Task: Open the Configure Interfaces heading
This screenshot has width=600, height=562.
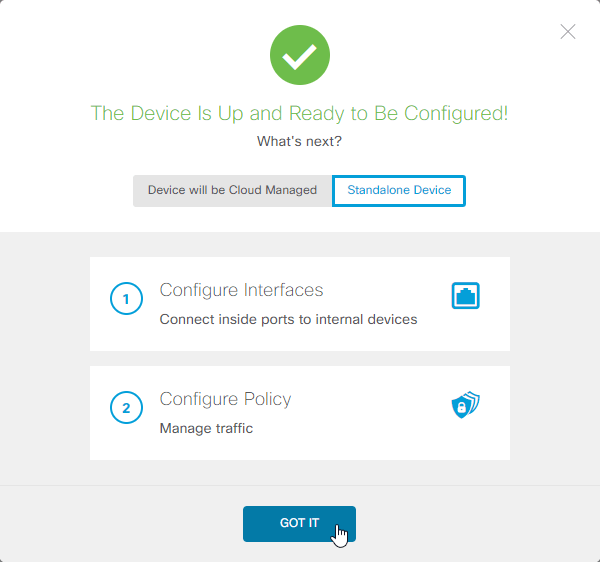Action: click(241, 290)
